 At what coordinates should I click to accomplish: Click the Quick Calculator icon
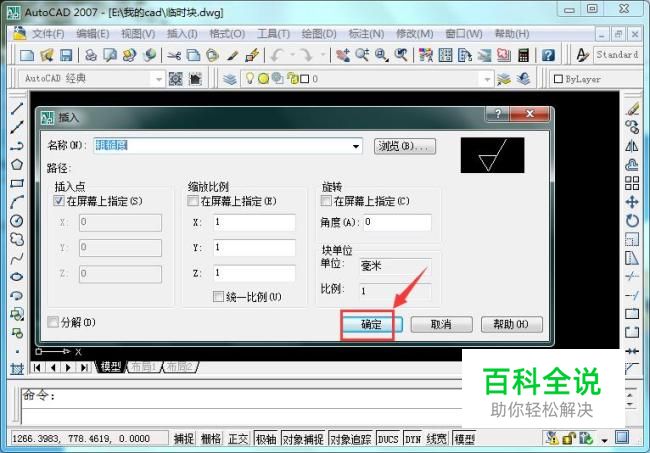pos(524,55)
